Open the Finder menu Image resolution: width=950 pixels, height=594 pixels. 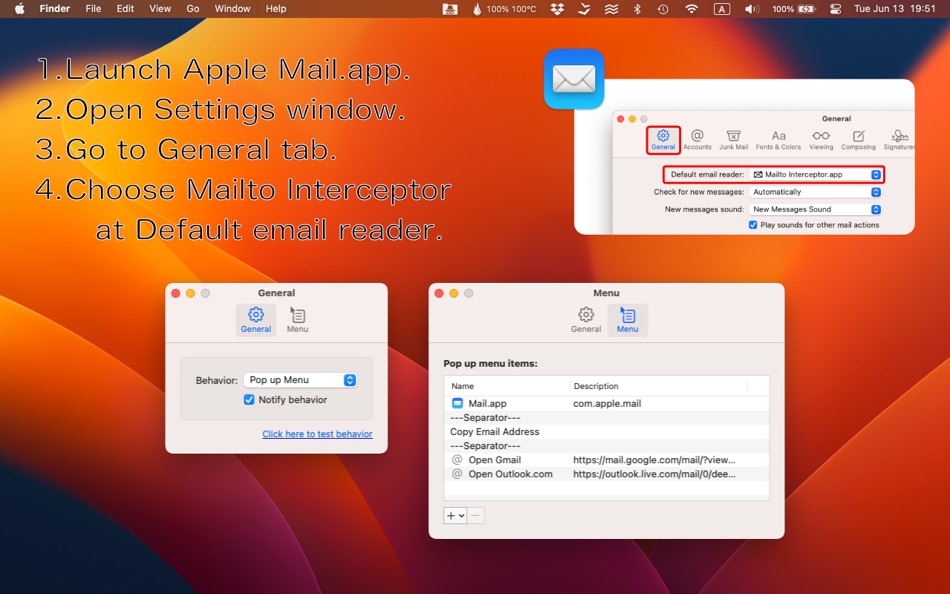pyautogui.click(x=55, y=8)
